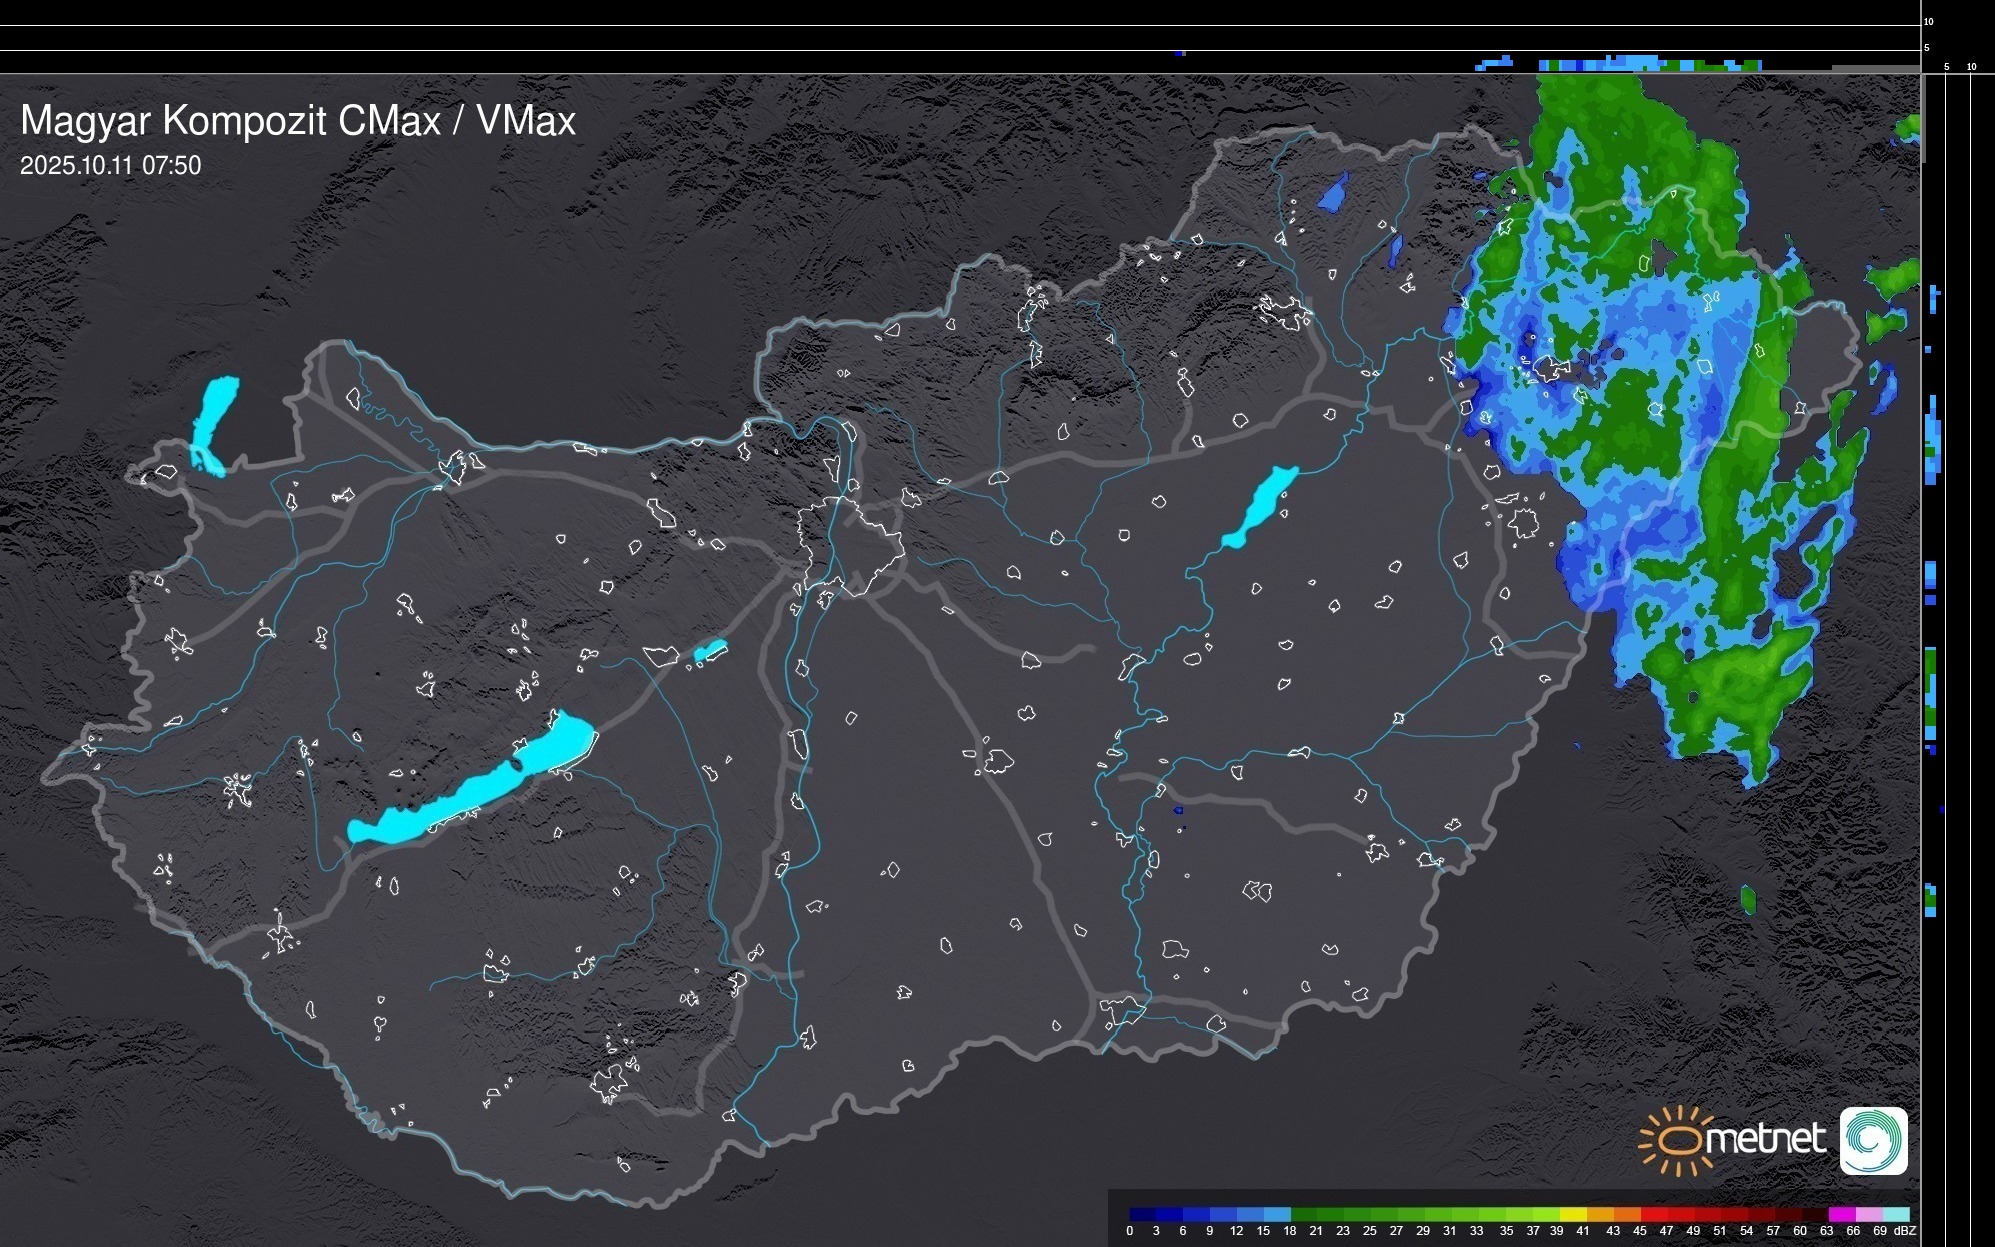The image size is (1995, 1247).
Task: Click the metnet wordmark text
Action: (x=1765, y=1139)
